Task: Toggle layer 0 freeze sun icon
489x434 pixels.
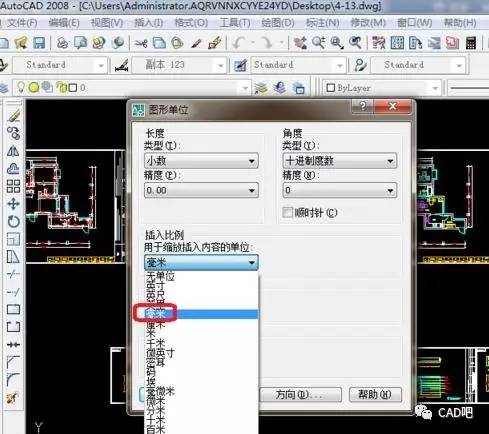Action: coord(34,87)
